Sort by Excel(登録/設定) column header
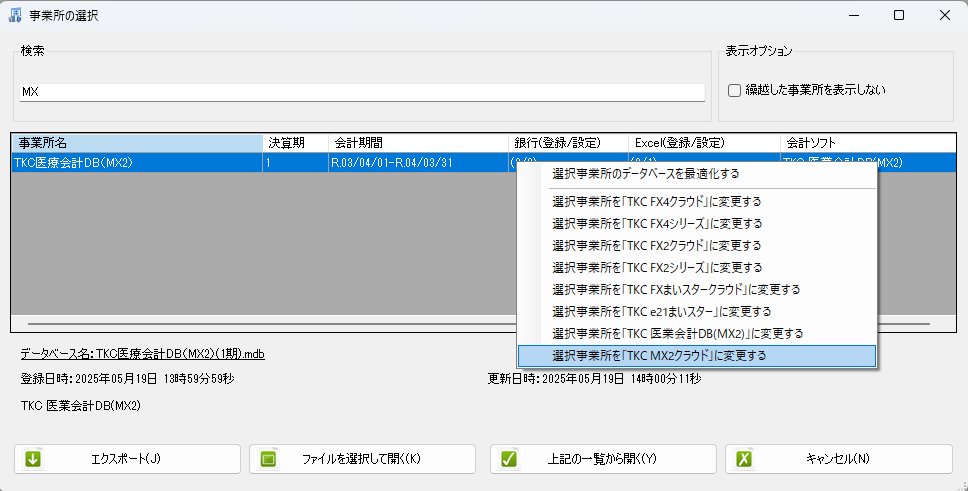 pos(704,143)
